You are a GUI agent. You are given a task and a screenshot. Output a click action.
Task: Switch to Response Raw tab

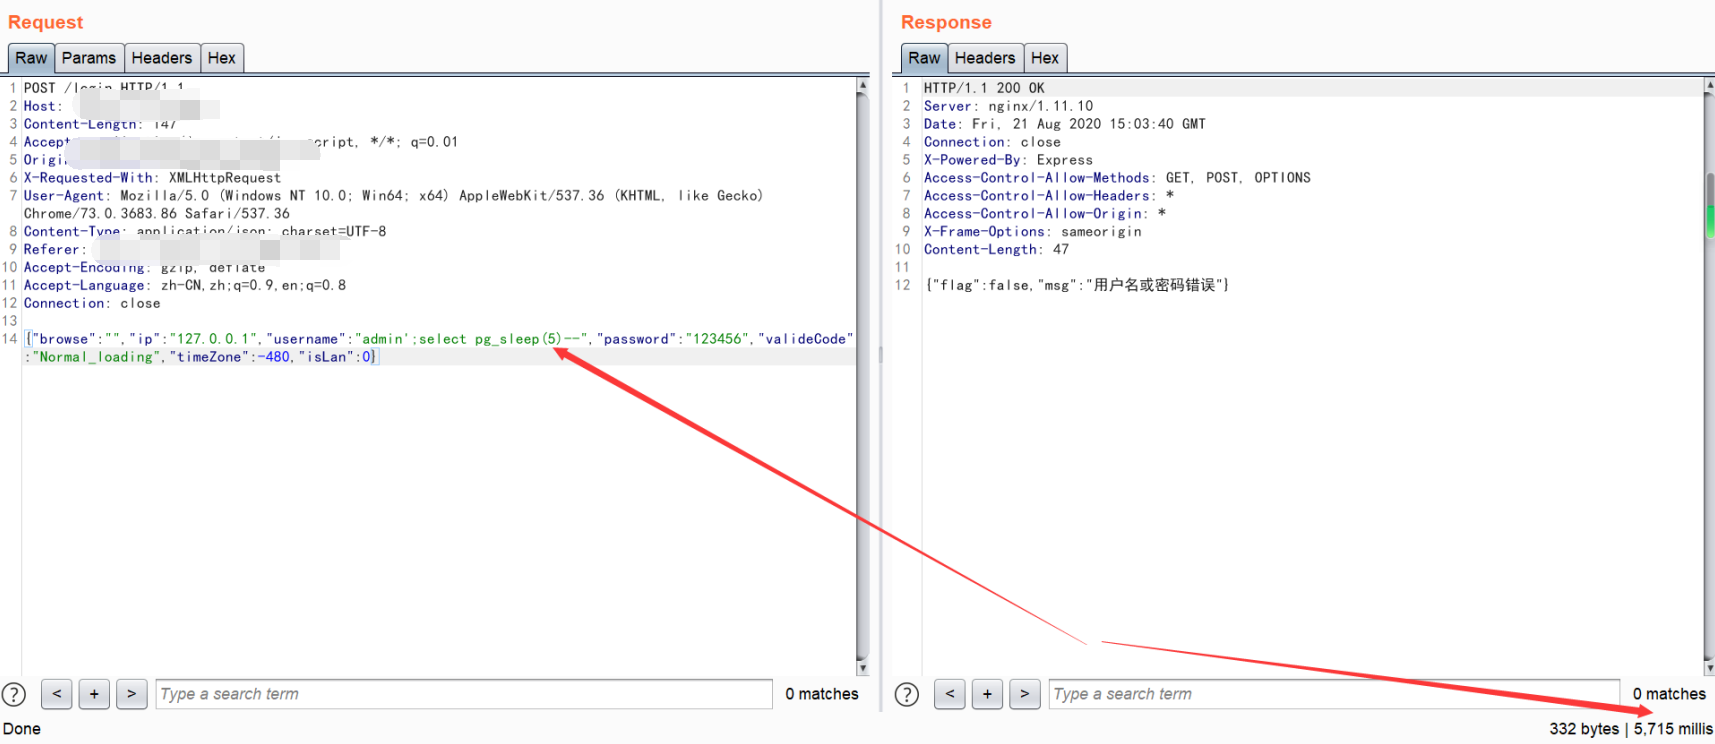pyautogui.click(x=924, y=58)
